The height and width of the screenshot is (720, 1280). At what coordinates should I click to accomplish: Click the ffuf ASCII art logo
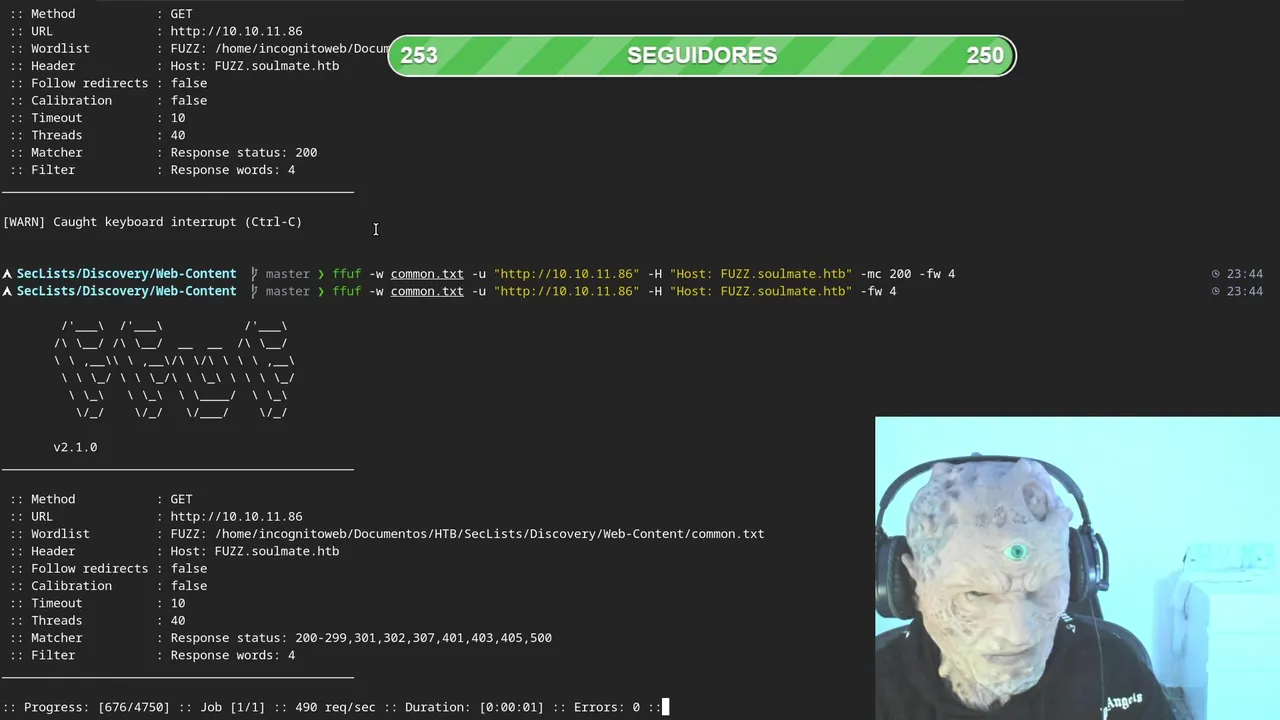tap(174, 369)
